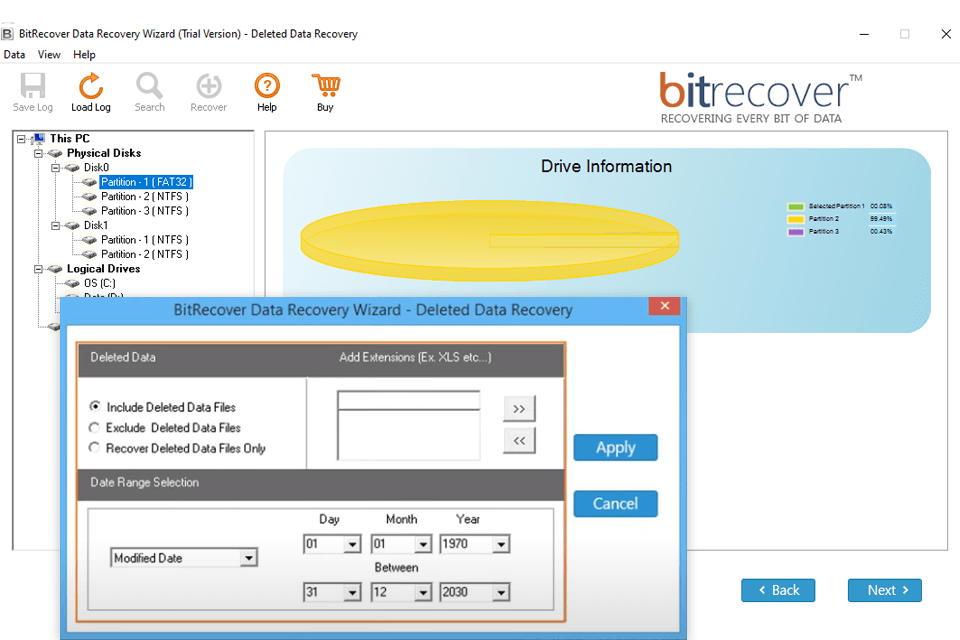This screenshot has width=960, height=640.
Task: Click the Logical Drives drive icon
Action: point(55,269)
